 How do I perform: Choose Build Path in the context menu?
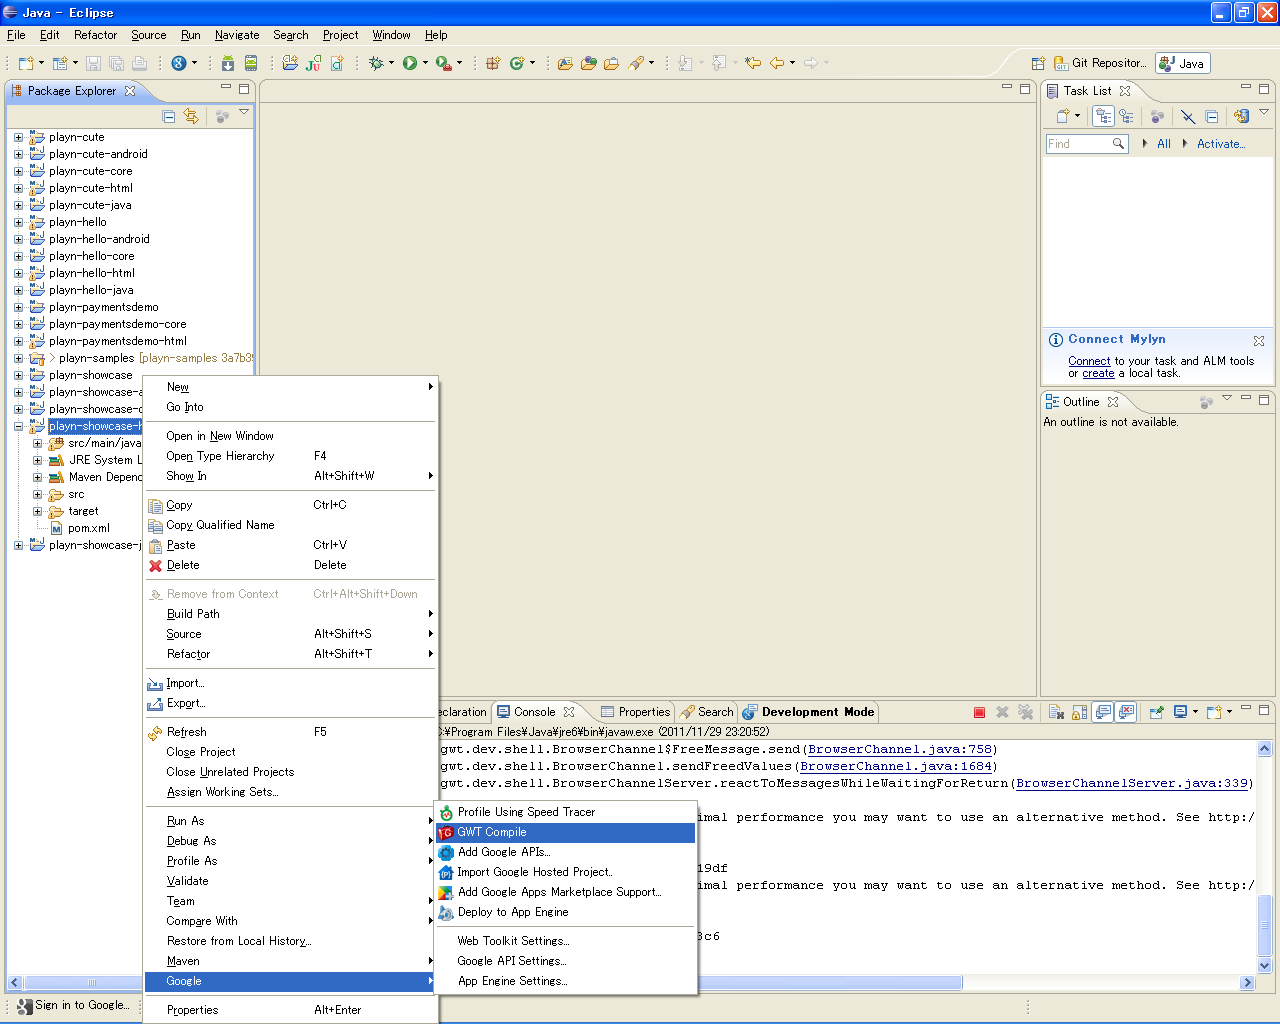coord(290,614)
